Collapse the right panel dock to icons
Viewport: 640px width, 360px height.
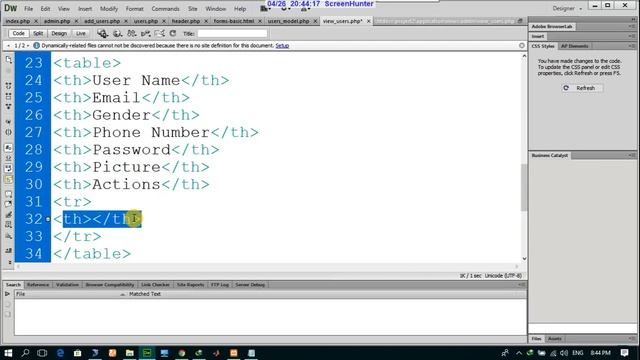pos(633,19)
